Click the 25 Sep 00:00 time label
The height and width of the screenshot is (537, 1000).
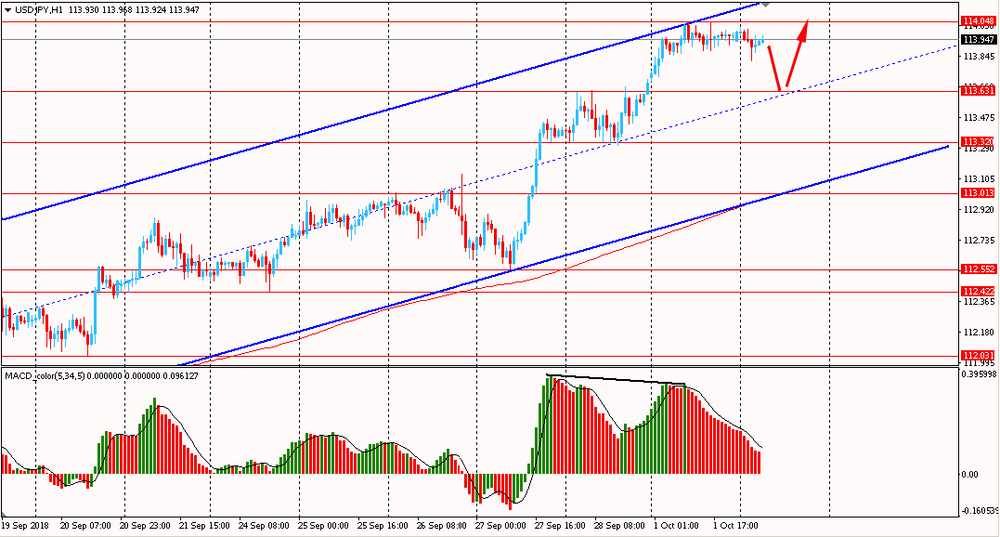coord(323,526)
